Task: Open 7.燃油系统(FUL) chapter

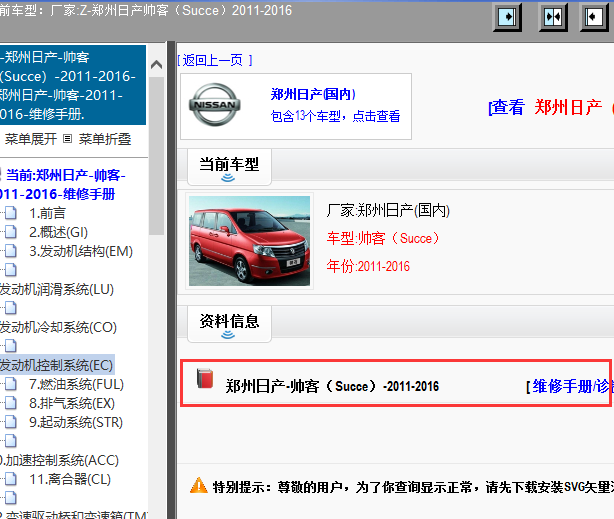Action: pos(76,384)
